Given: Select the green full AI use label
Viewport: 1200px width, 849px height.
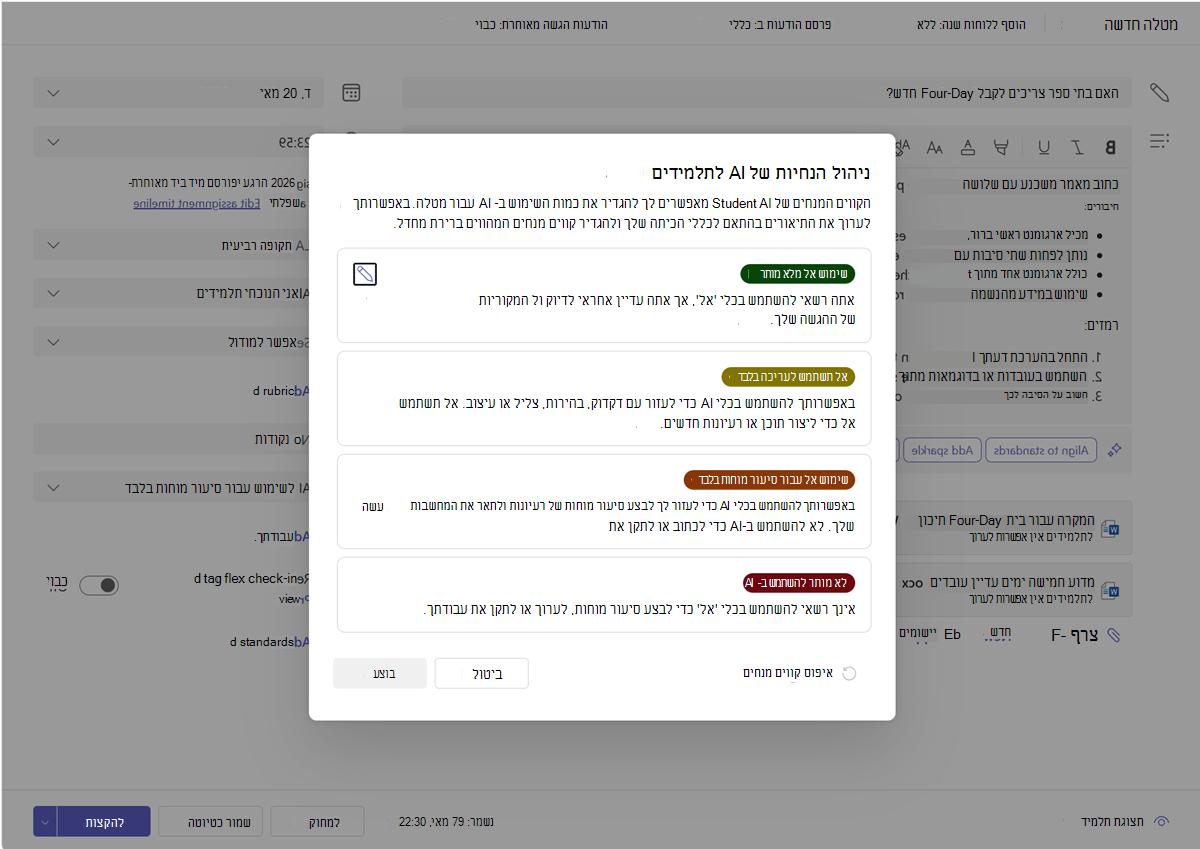Looking at the screenshot, I should click(798, 274).
